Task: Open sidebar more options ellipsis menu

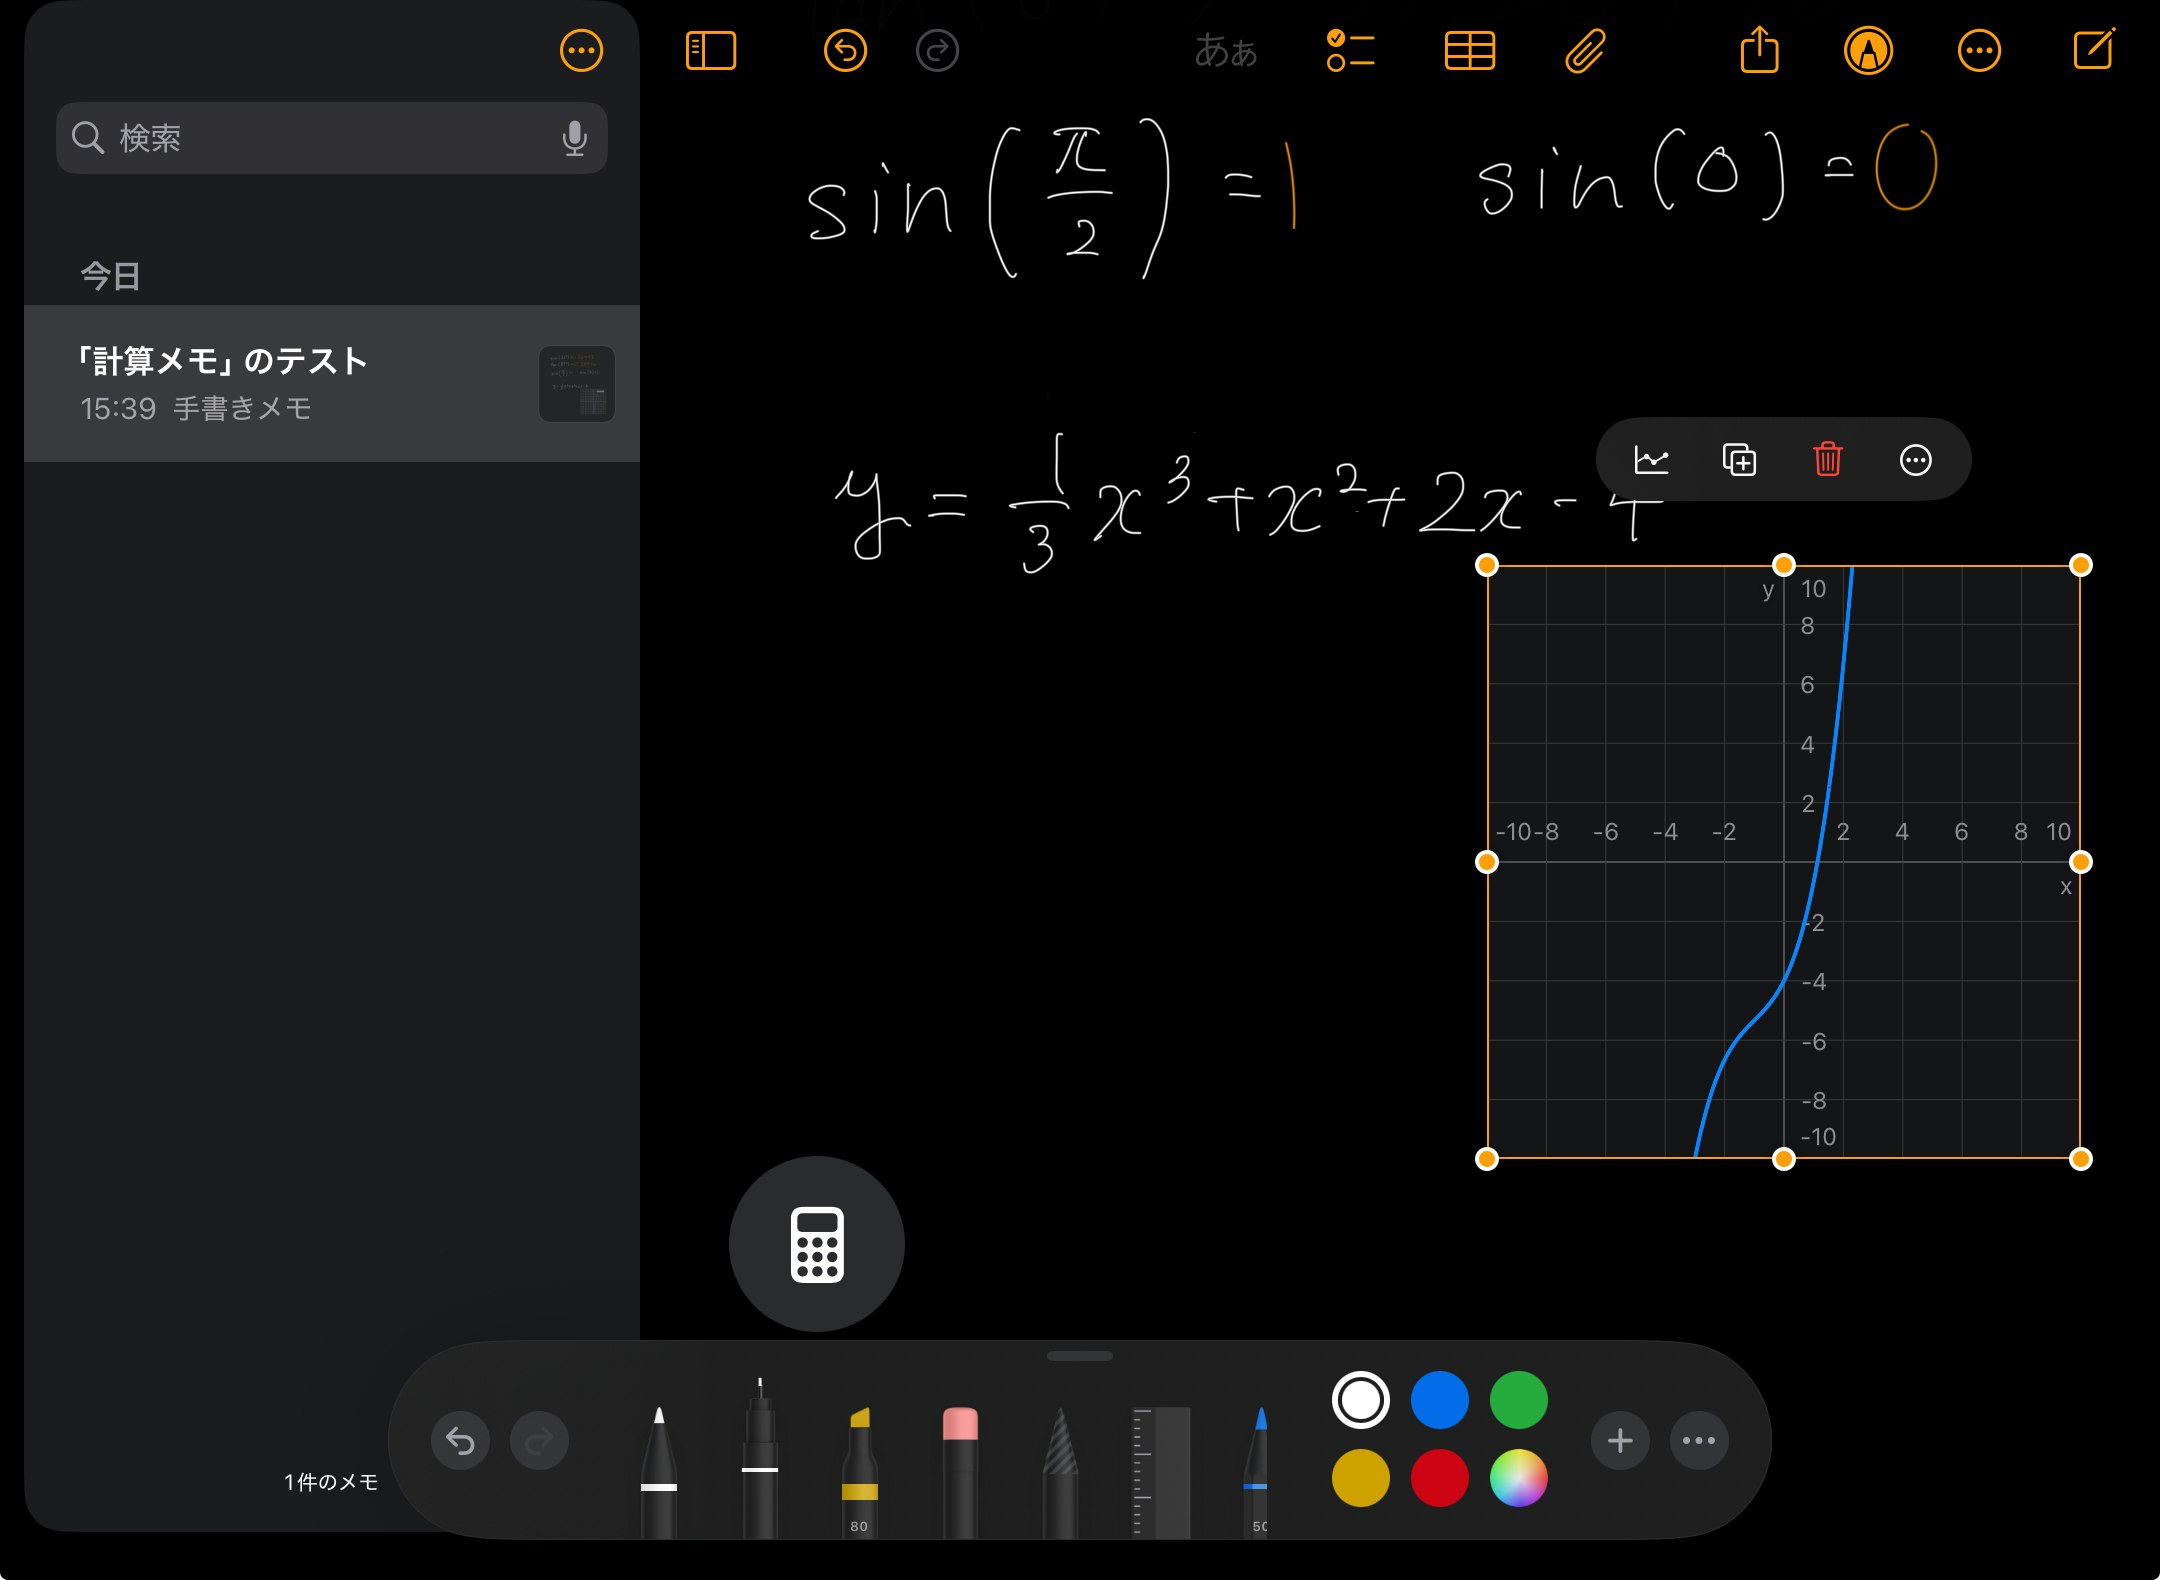Action: point(581,51)
